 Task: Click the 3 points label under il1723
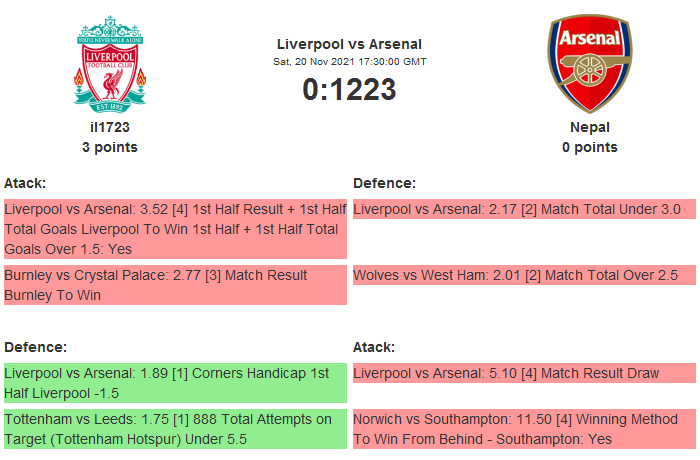(x=110, y=147)
